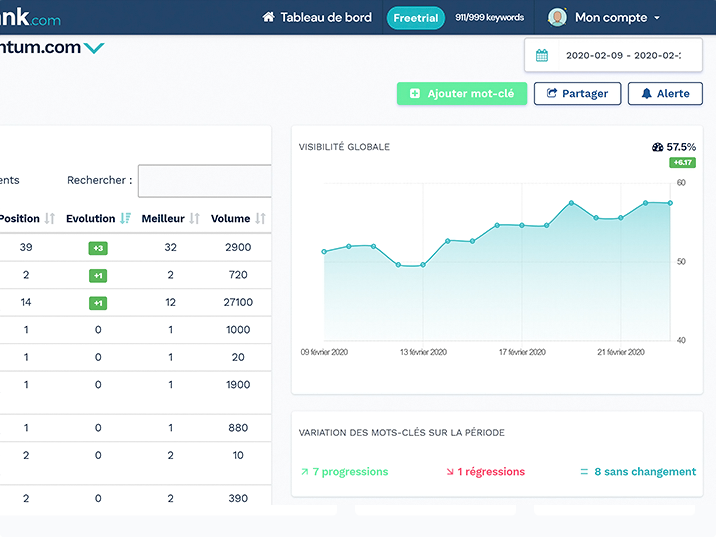Click the gauge icon next to 57.5%

pos(657,147)
